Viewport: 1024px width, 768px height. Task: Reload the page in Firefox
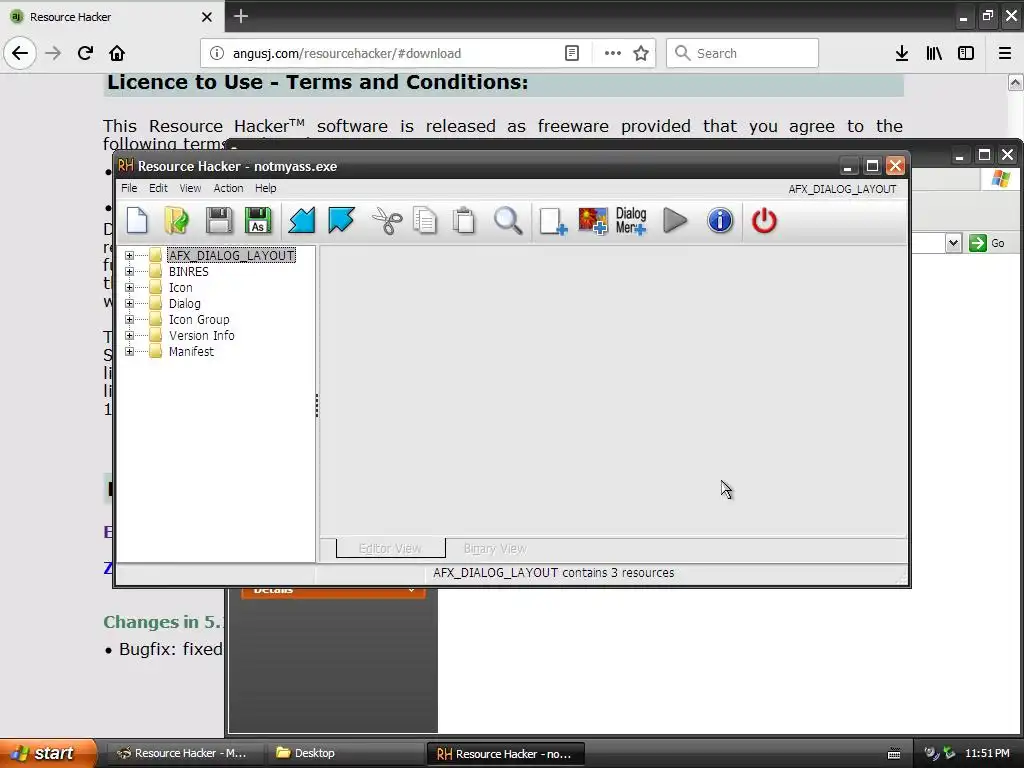[85, 53]
